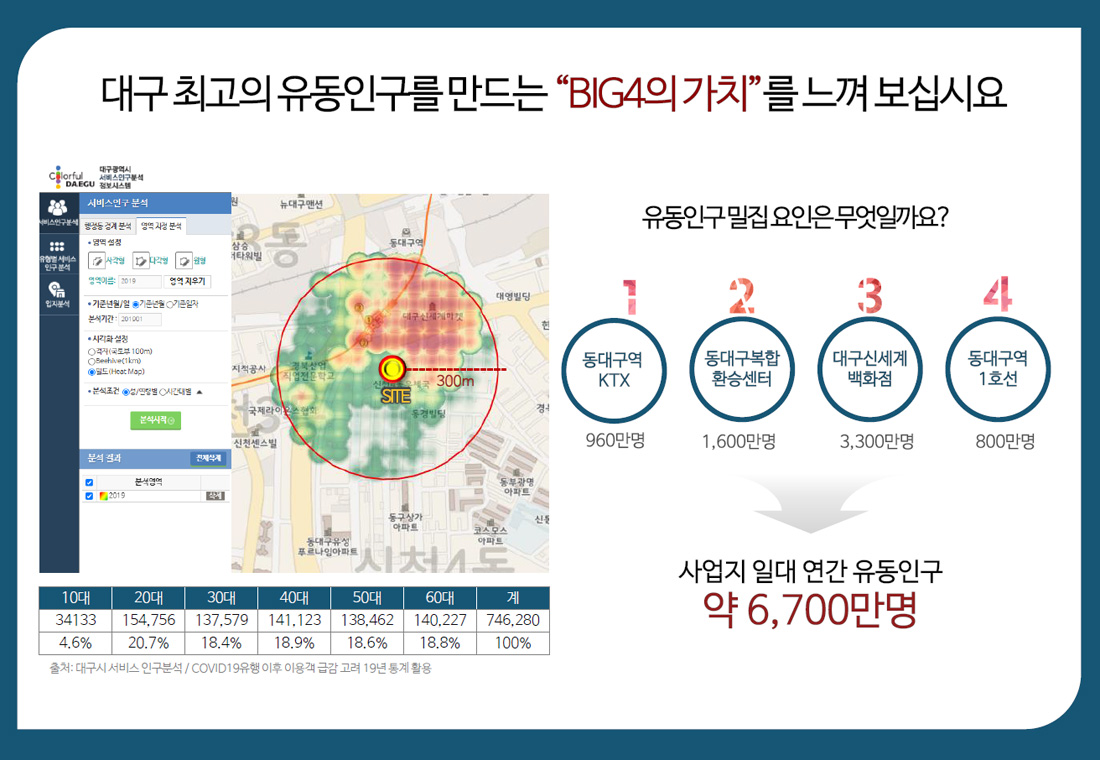Click the 영역 지우기 button

coord(188,281)
